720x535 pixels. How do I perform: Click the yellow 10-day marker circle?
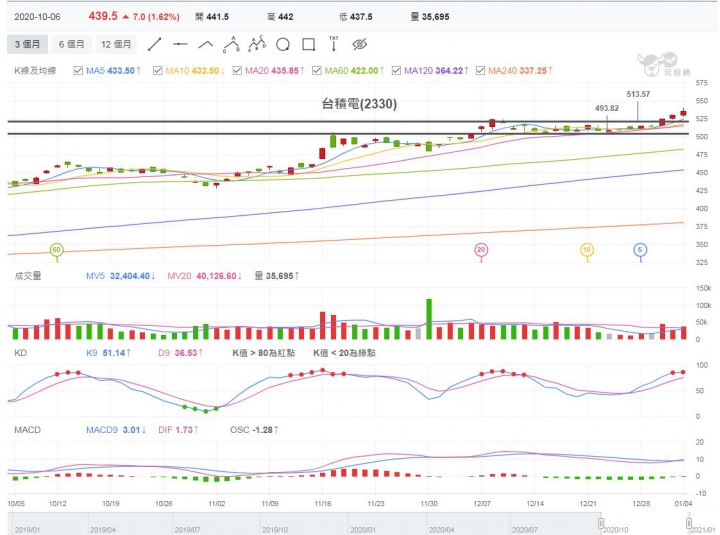click(x=587, y=250)
